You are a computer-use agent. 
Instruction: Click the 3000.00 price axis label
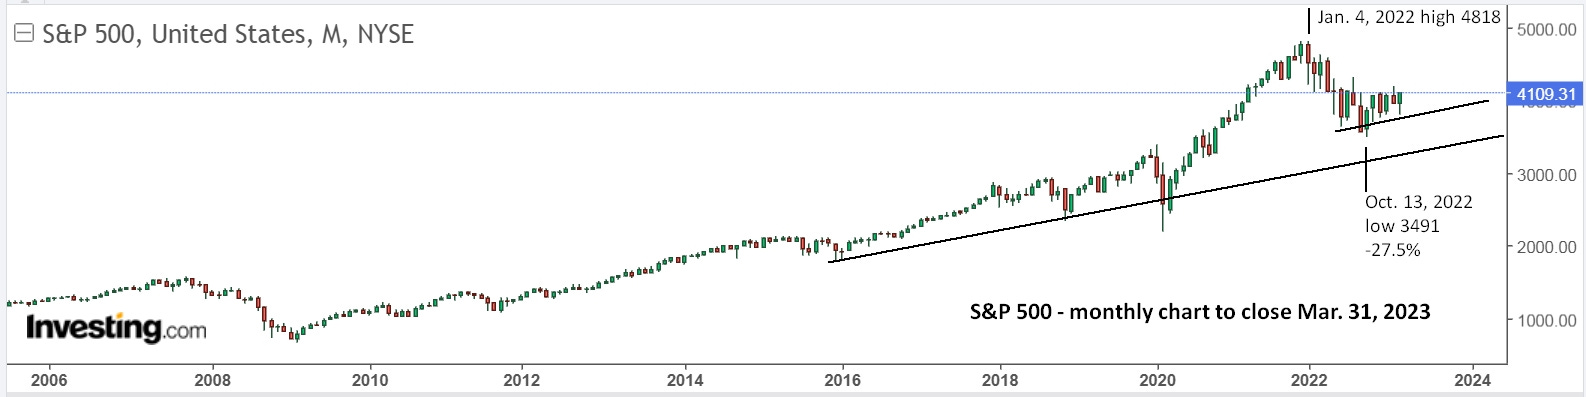[1546, 175]
